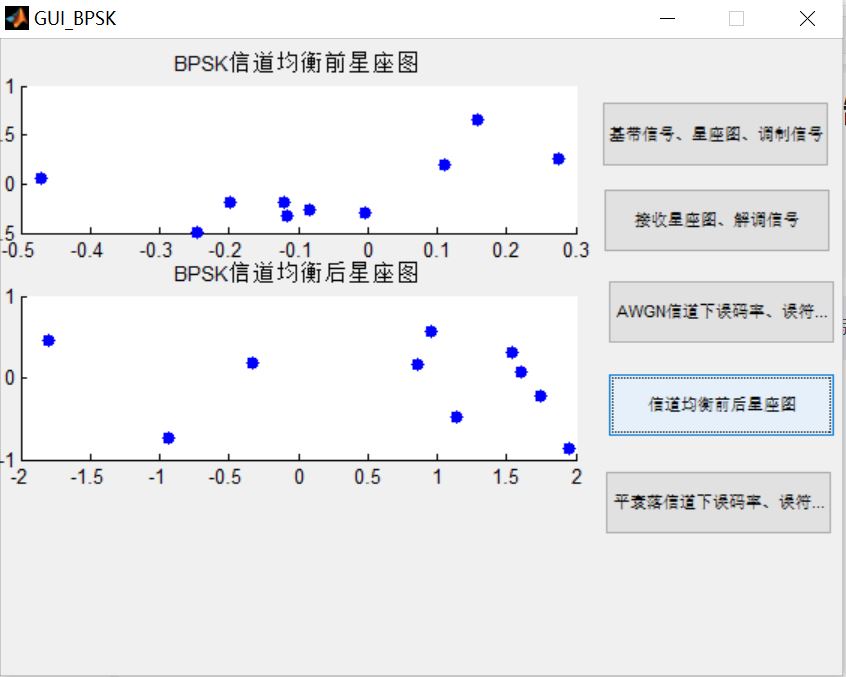This screenshot has width=846, height=677.
Task: Run the AWGN信道下误码率 button
Action: click(721, 312)
